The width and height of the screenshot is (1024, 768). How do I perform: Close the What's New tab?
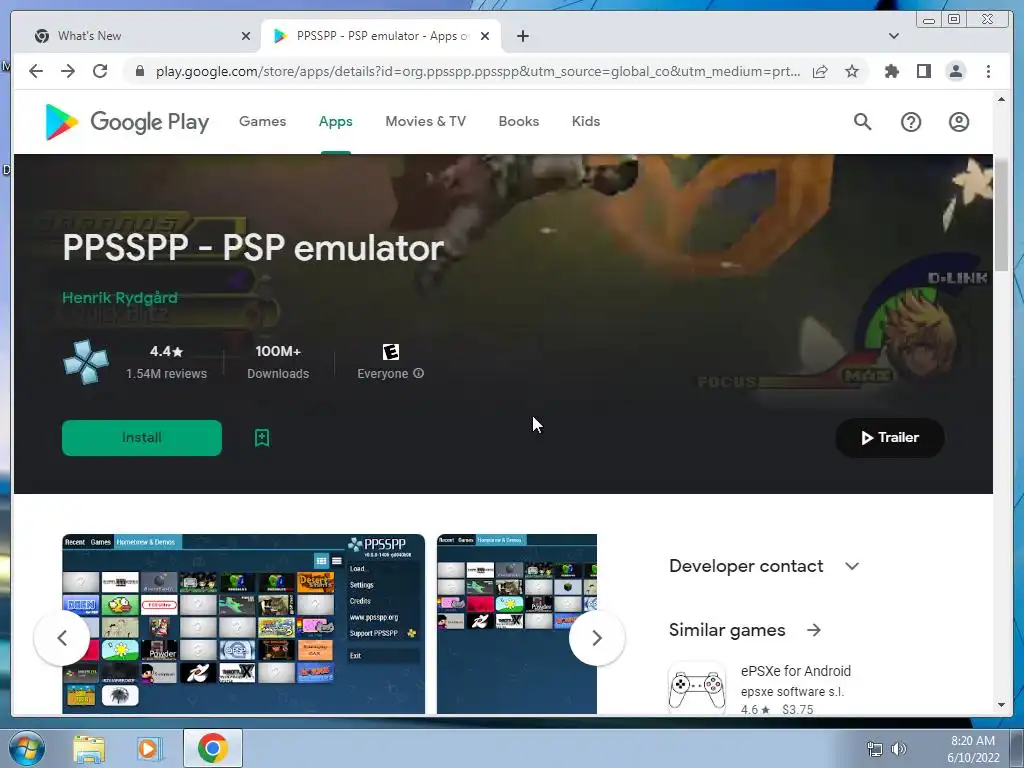tap(246, 36)
